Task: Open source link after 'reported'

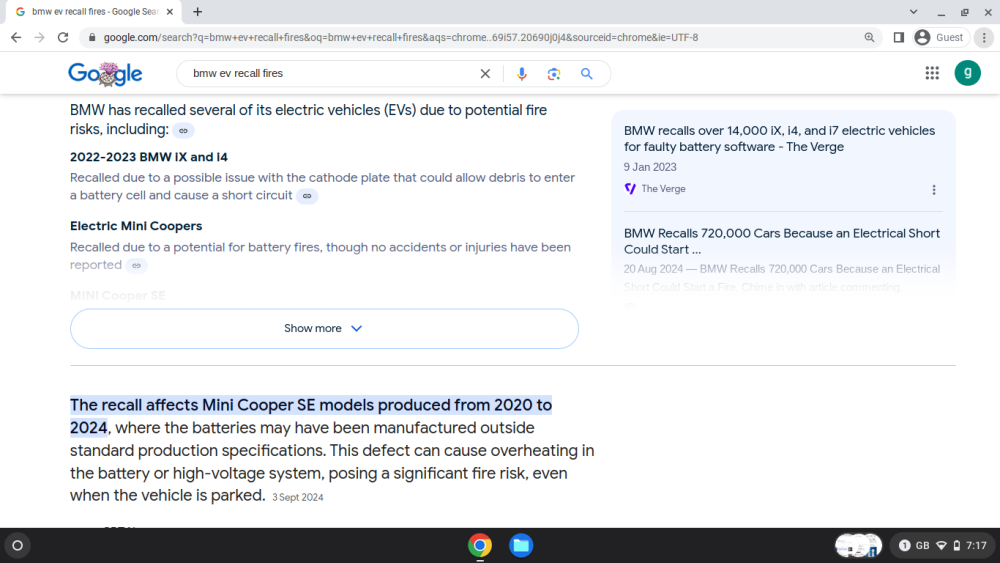Action: (x=136, y=266)
